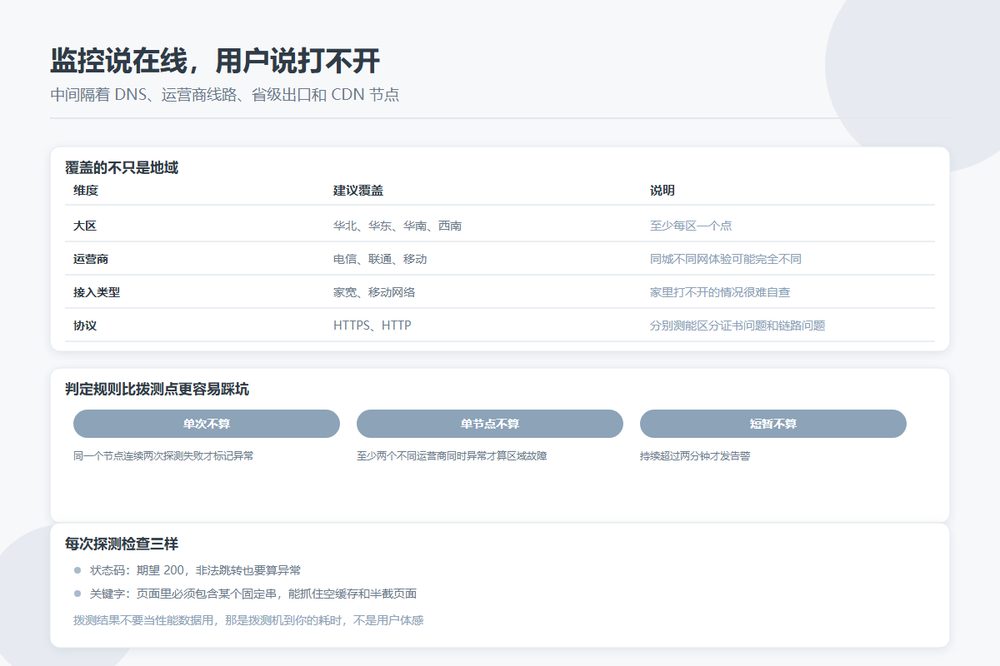Click the note 至少每区一个点
This screenshot has width=1000, height=666.
pyautogui.click(x=691, y=226)
